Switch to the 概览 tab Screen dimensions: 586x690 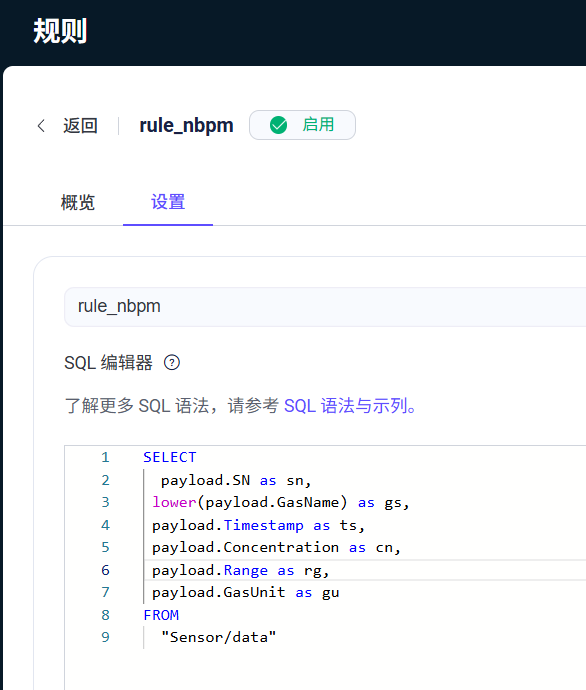[78, 202]
